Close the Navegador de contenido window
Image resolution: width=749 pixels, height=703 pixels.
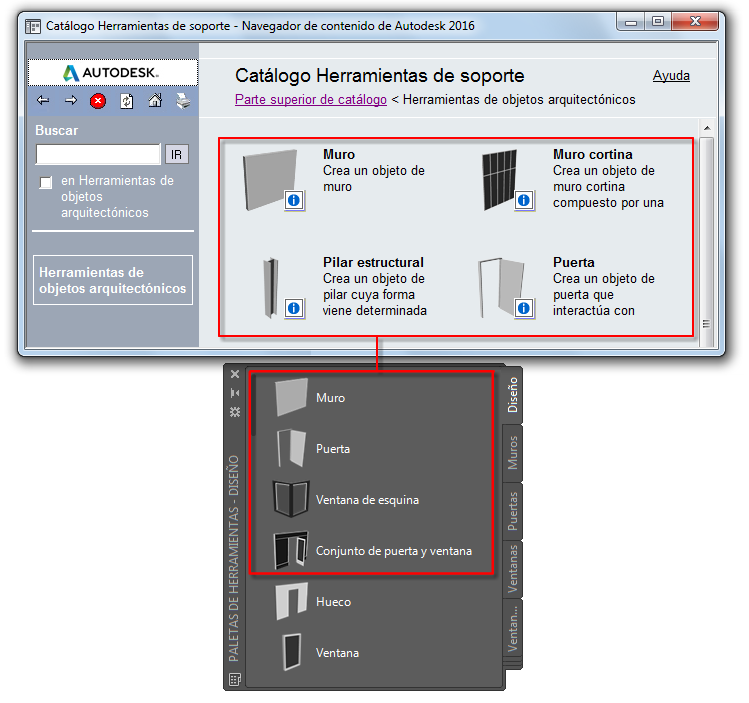click(x=695, y=21)
